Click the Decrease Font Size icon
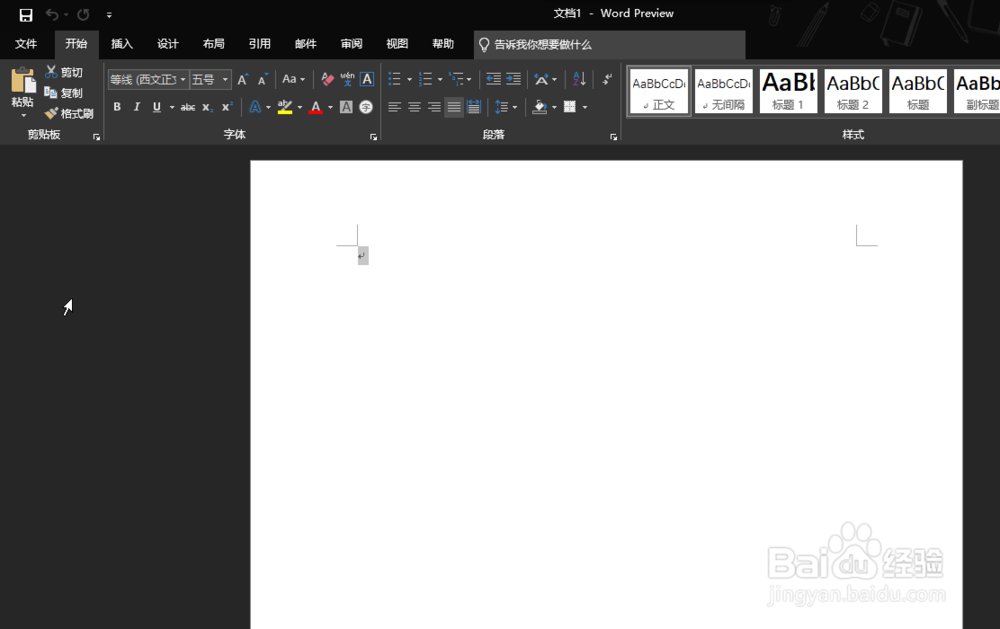1000x629 pixels. (x=262, y=80)
